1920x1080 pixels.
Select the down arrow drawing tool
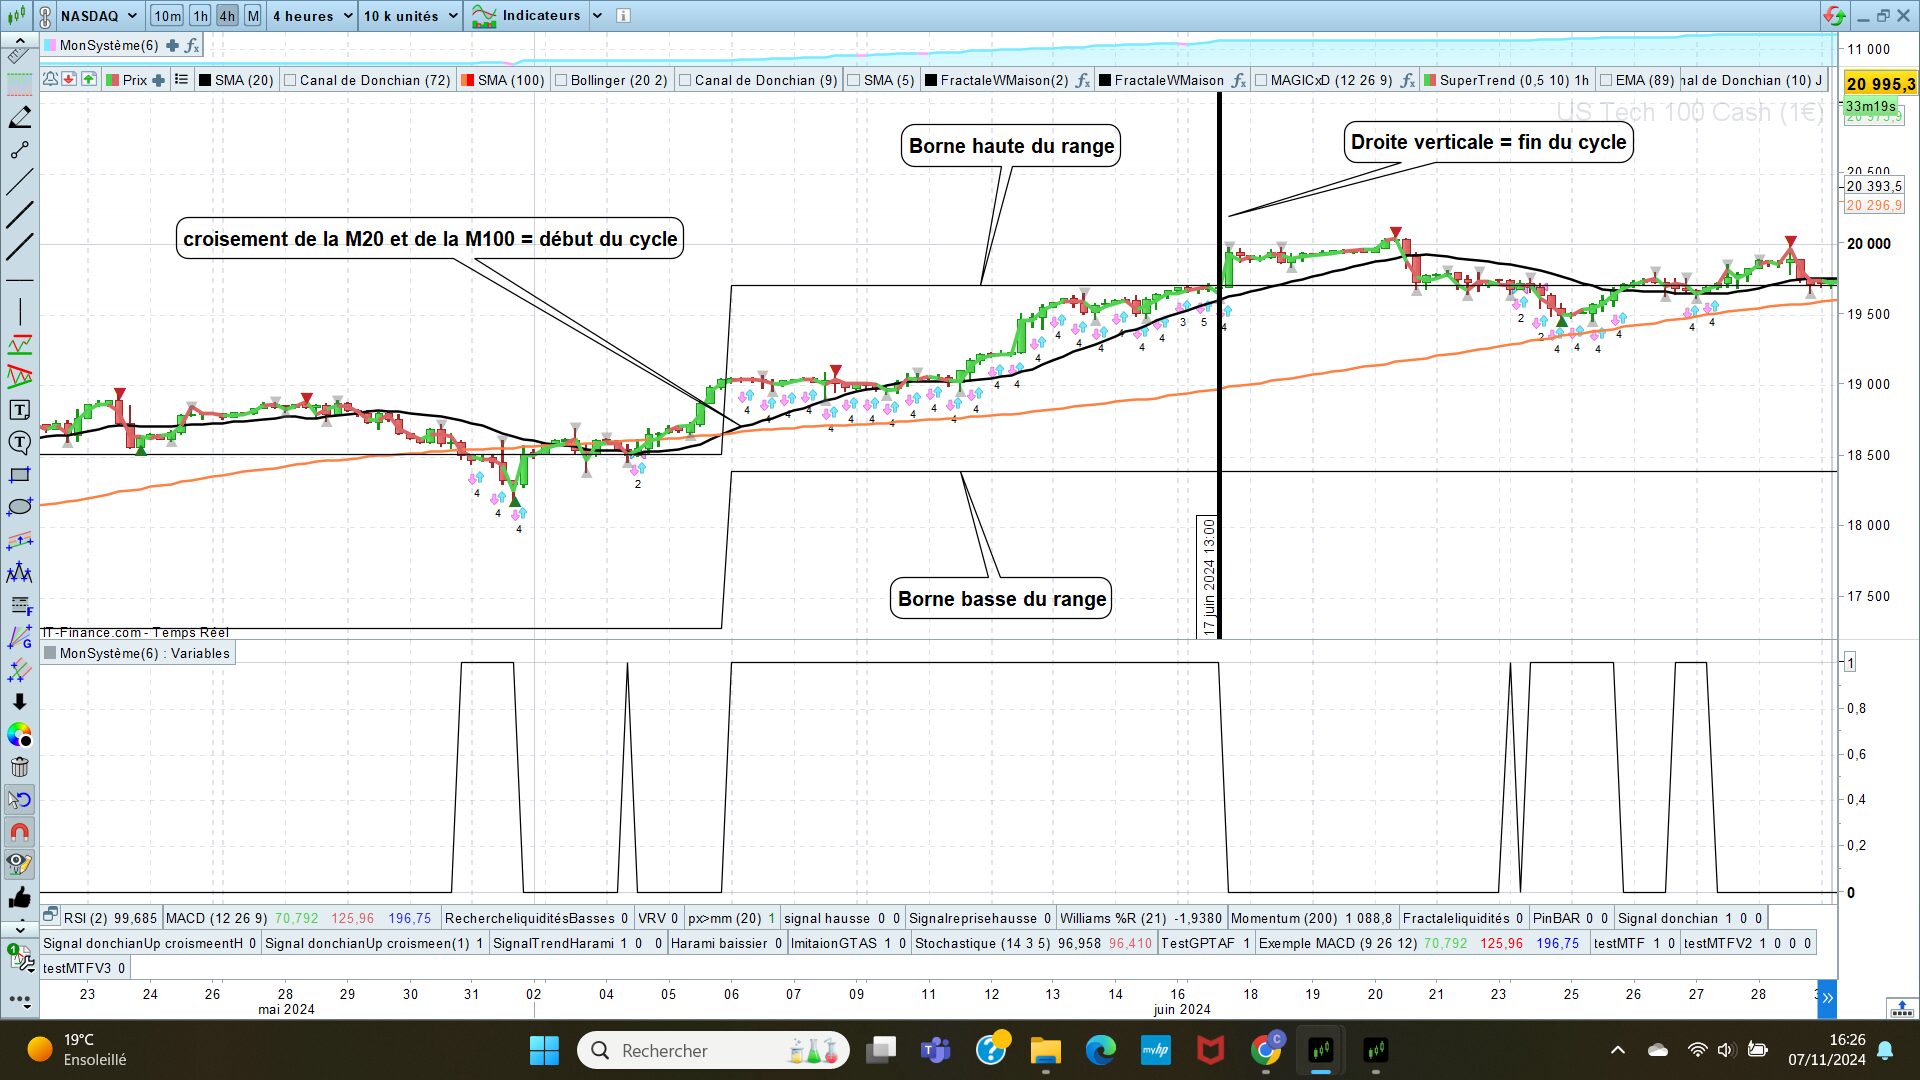19,702
